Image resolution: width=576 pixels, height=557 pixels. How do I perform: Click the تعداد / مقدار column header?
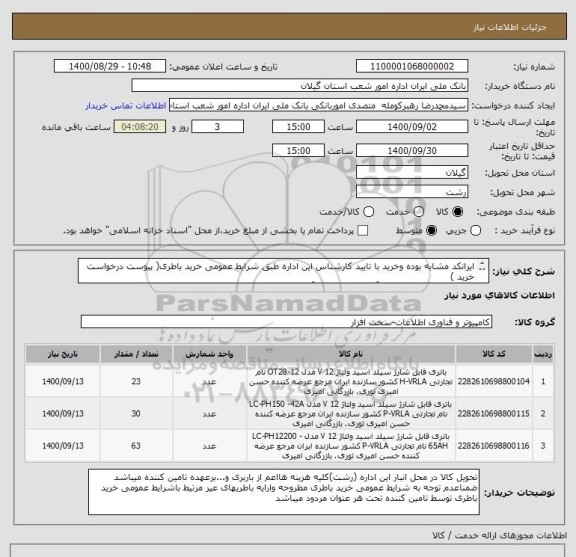(136, 354)
